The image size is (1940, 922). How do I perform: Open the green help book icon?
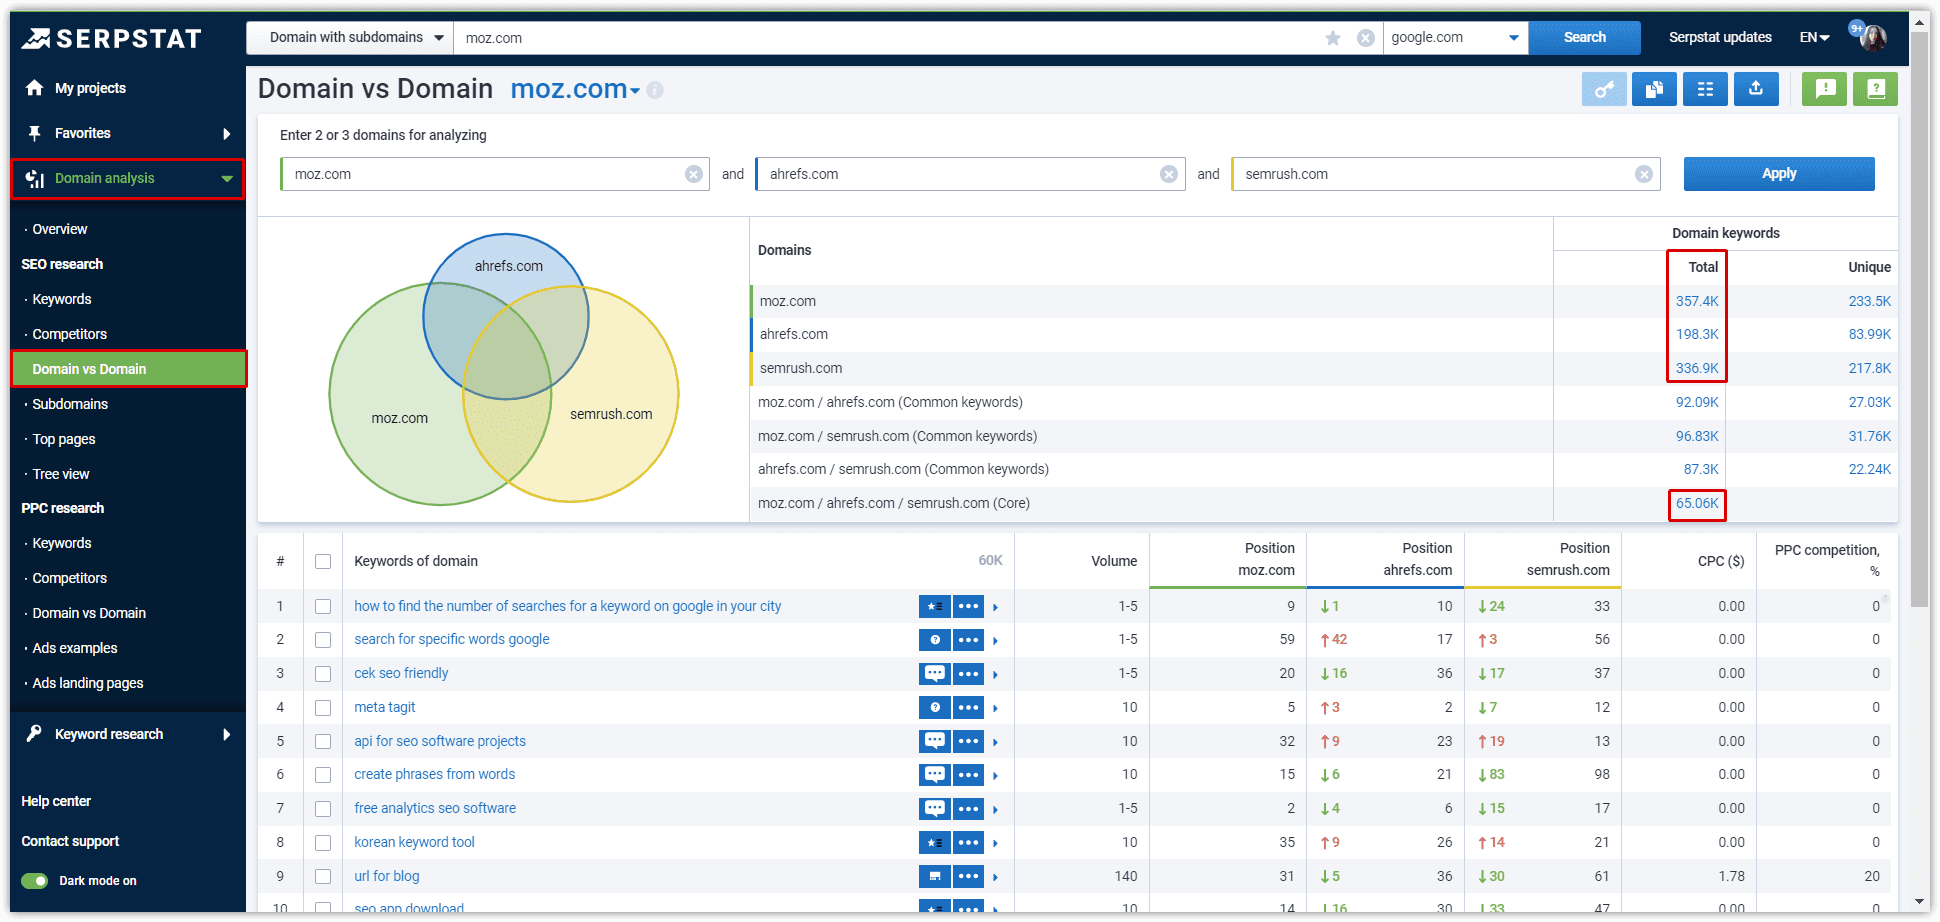click(x=1875, y=89)
